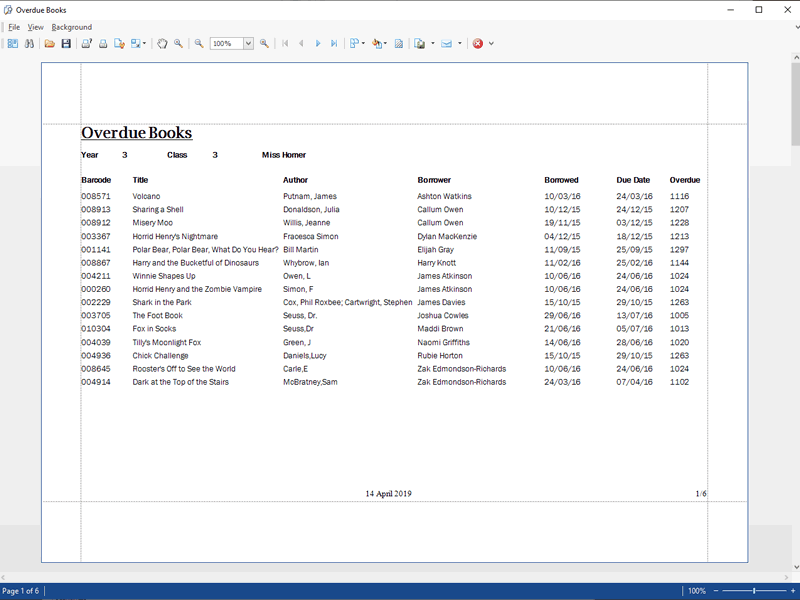Close the preview with the red X icon
Viewport: 800px width, 600px height.
pyautogui.click(x=478, y=44)
